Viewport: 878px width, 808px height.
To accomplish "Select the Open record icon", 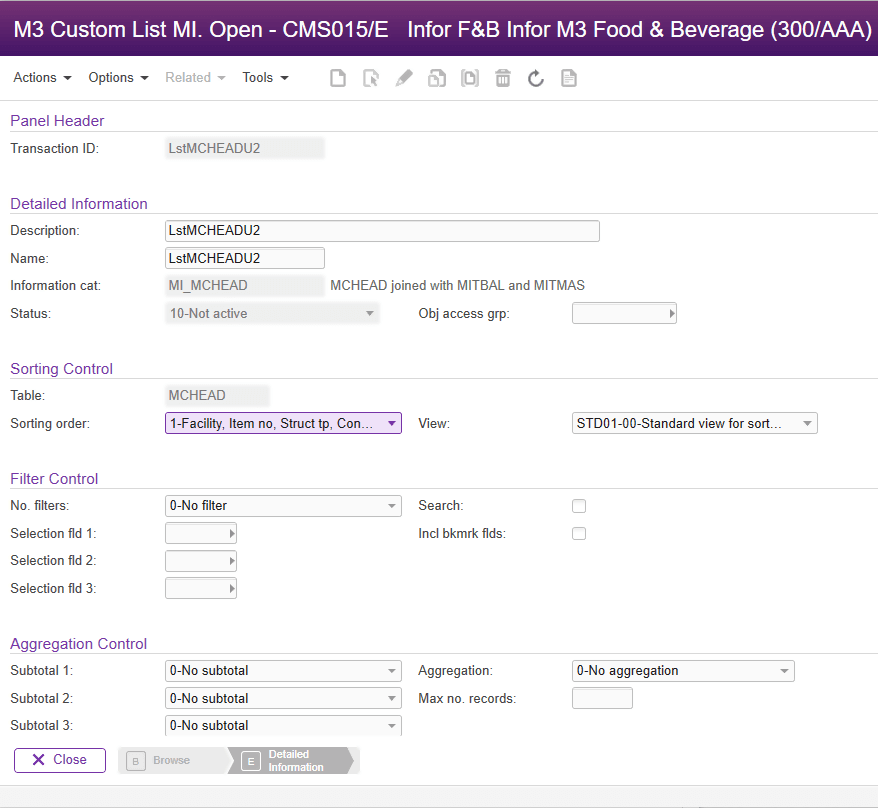I will point(370,77).
